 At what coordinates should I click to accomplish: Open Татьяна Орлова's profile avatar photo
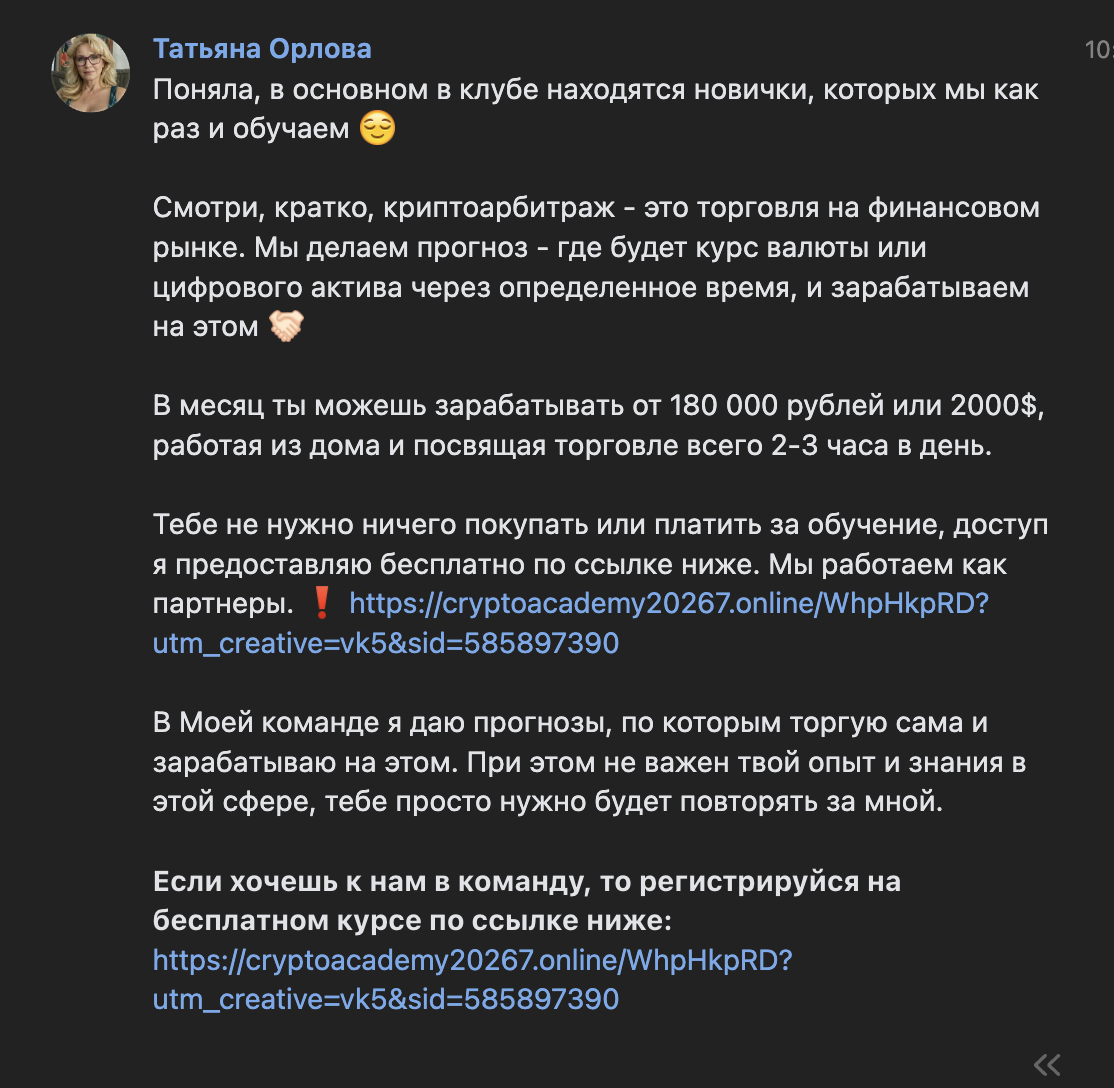pyautogui.click(x=91, y=73)
